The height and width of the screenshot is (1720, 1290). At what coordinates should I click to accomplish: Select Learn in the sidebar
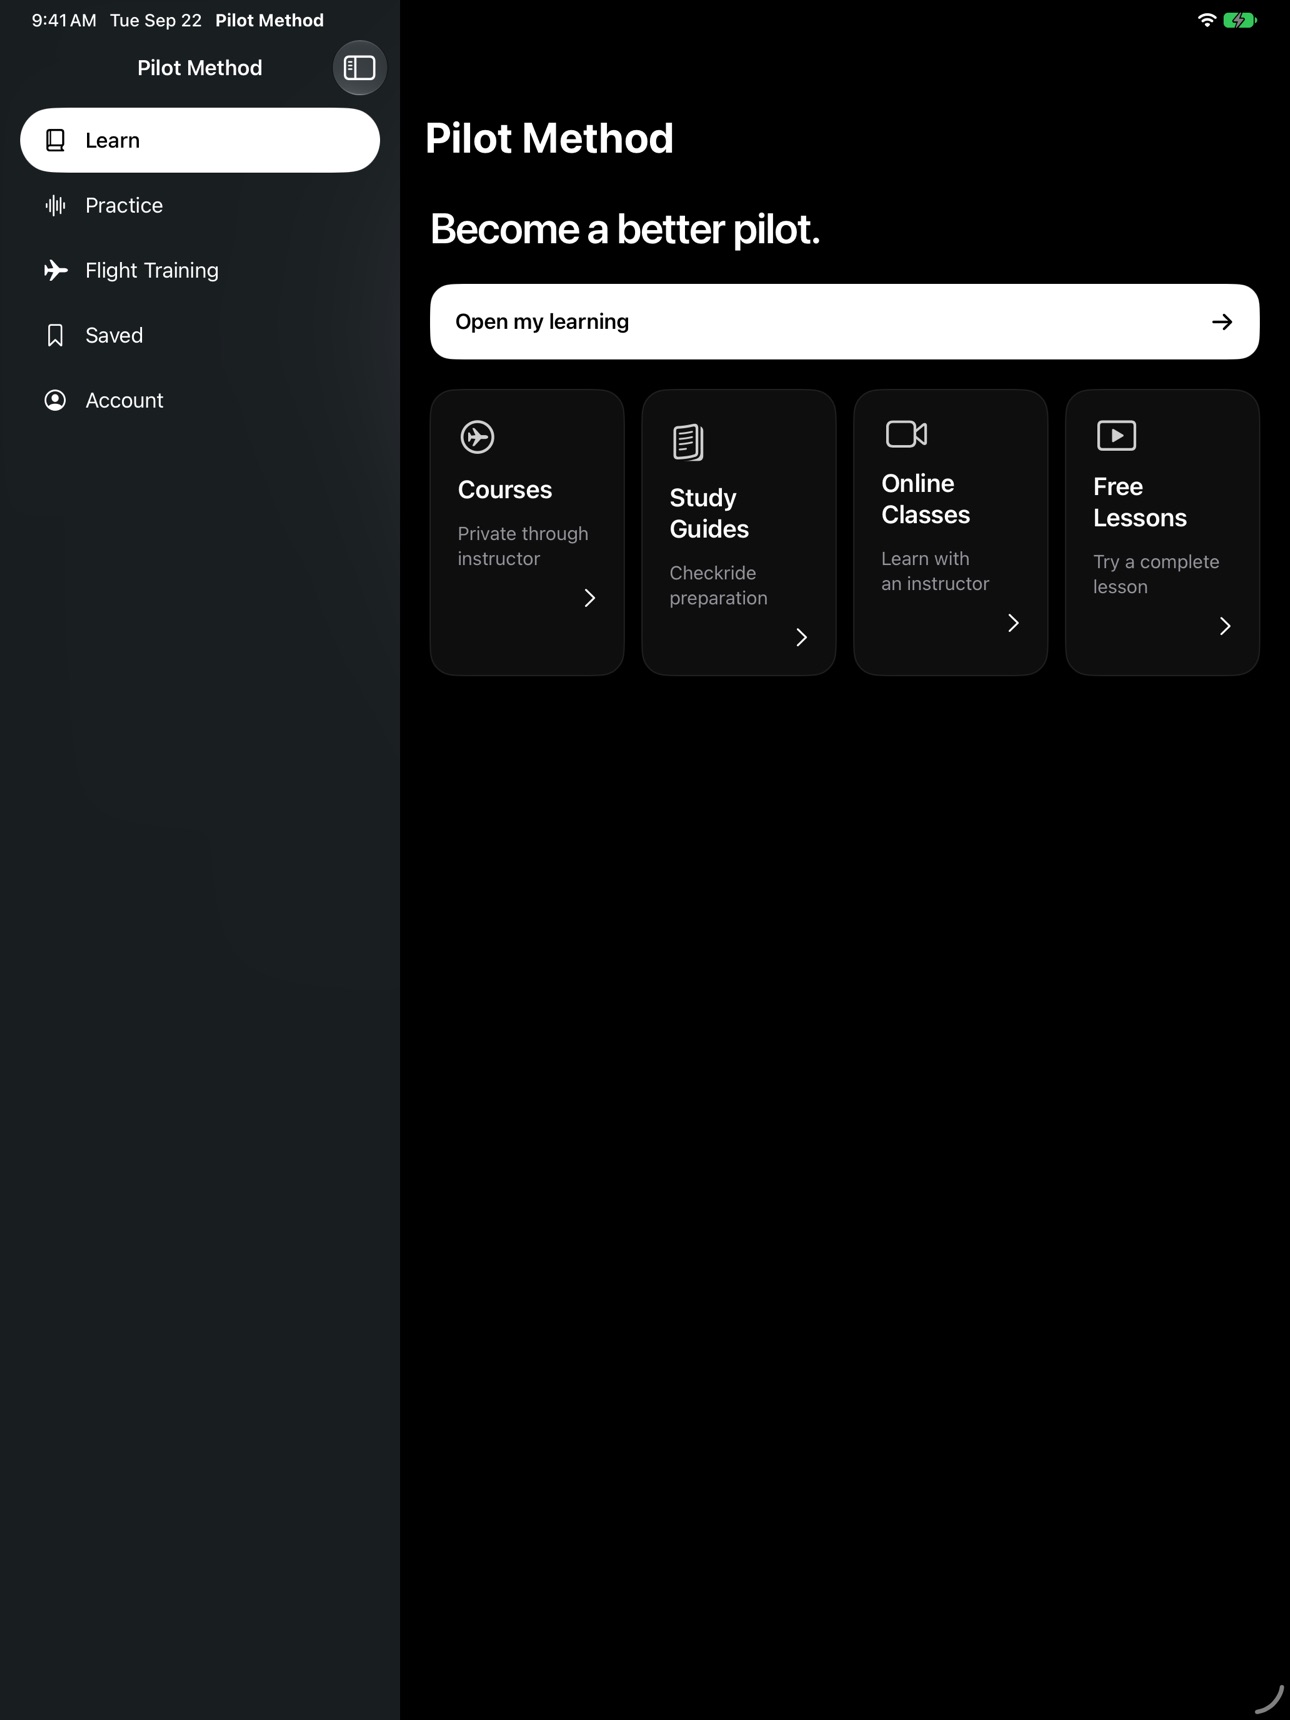(x=200, y=140)
